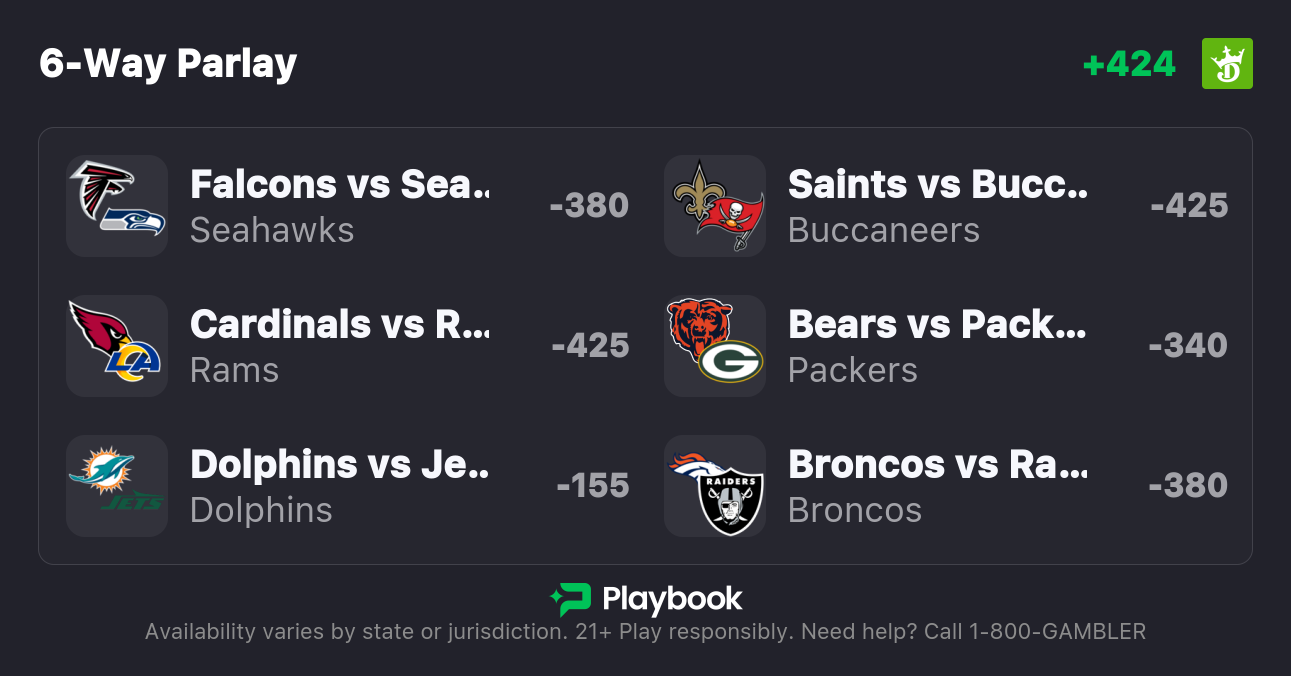Click the green Playbook logo icon
Viewport: 1291px width, 676px height.
[570, 599]
